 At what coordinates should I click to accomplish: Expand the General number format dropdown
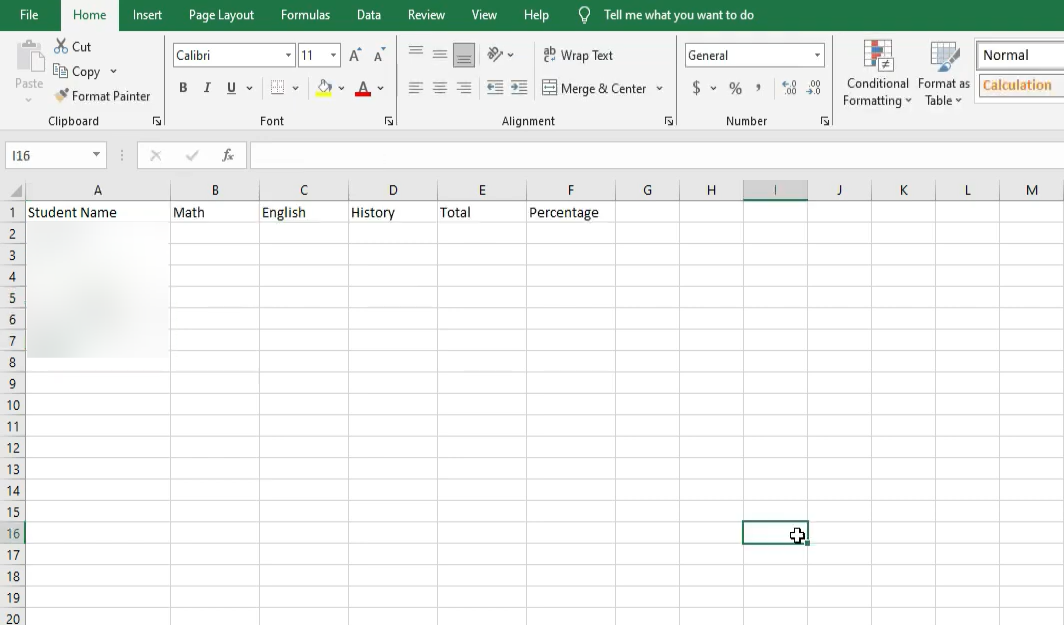click(x=817, y=56)
